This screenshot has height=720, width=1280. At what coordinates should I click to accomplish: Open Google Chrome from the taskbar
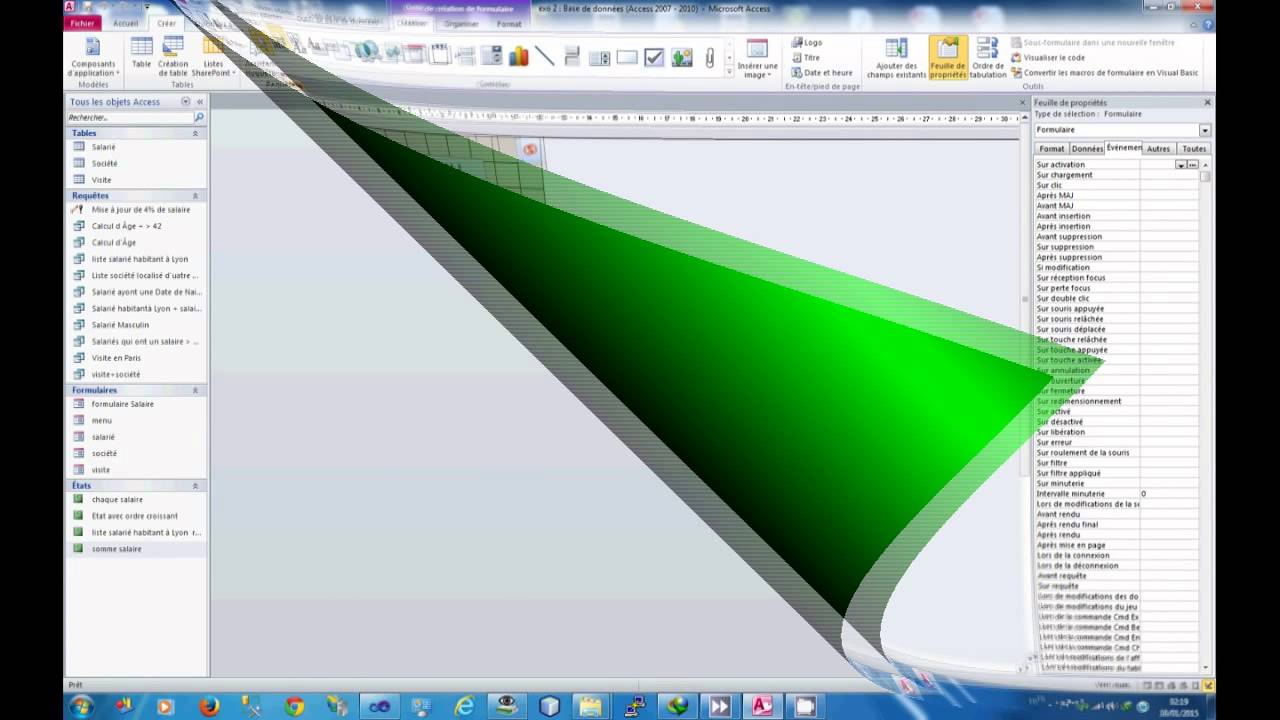click(x=294, y=706)
